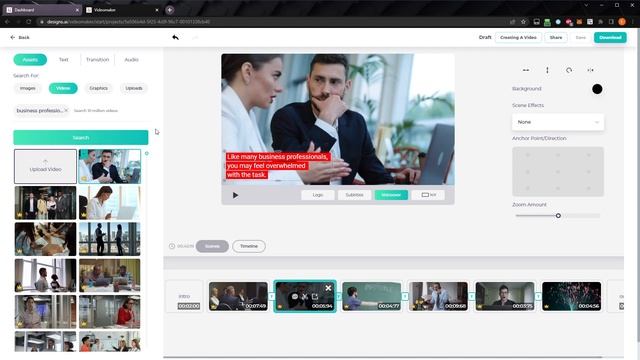Click the clock duration icon near Scenes
640x360 pixels.
pyautogui.click(x=172, y=246)
